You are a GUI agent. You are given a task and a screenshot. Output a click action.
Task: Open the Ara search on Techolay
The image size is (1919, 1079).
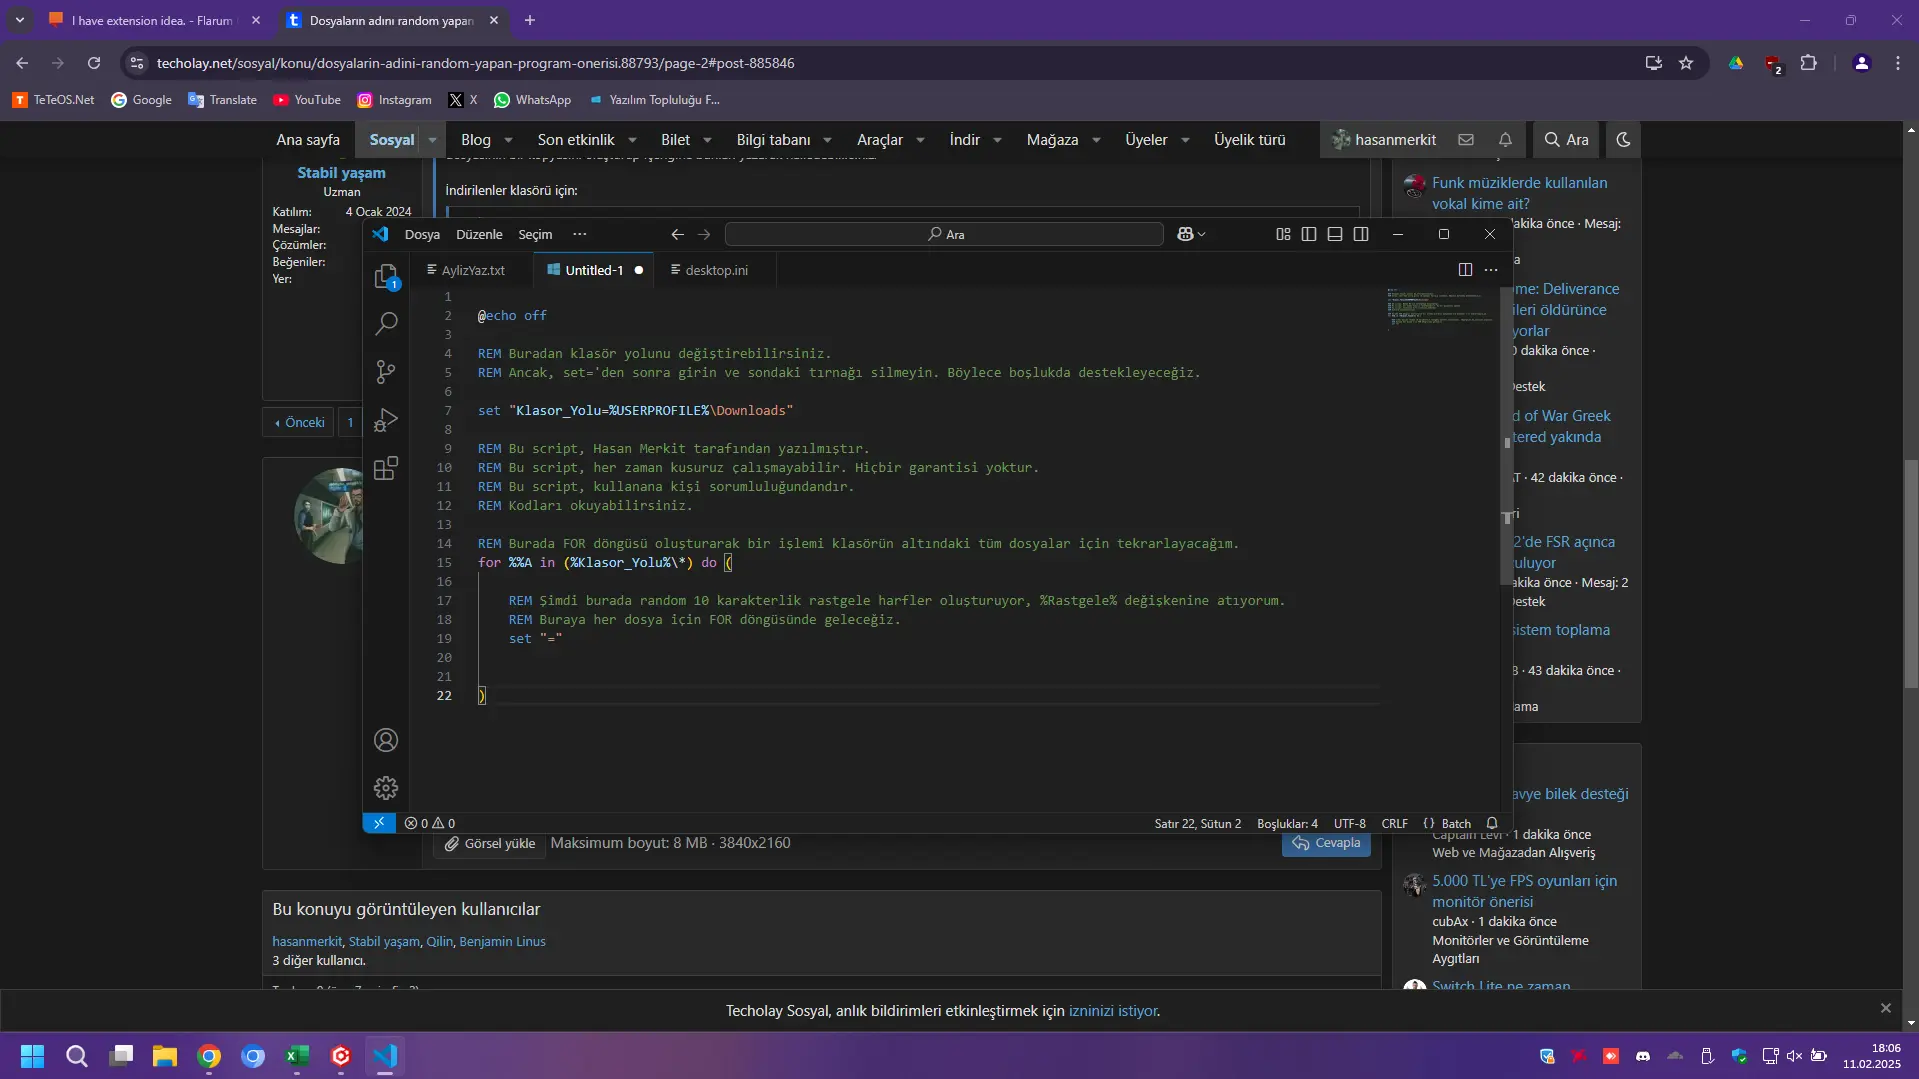pos(1566,140)
